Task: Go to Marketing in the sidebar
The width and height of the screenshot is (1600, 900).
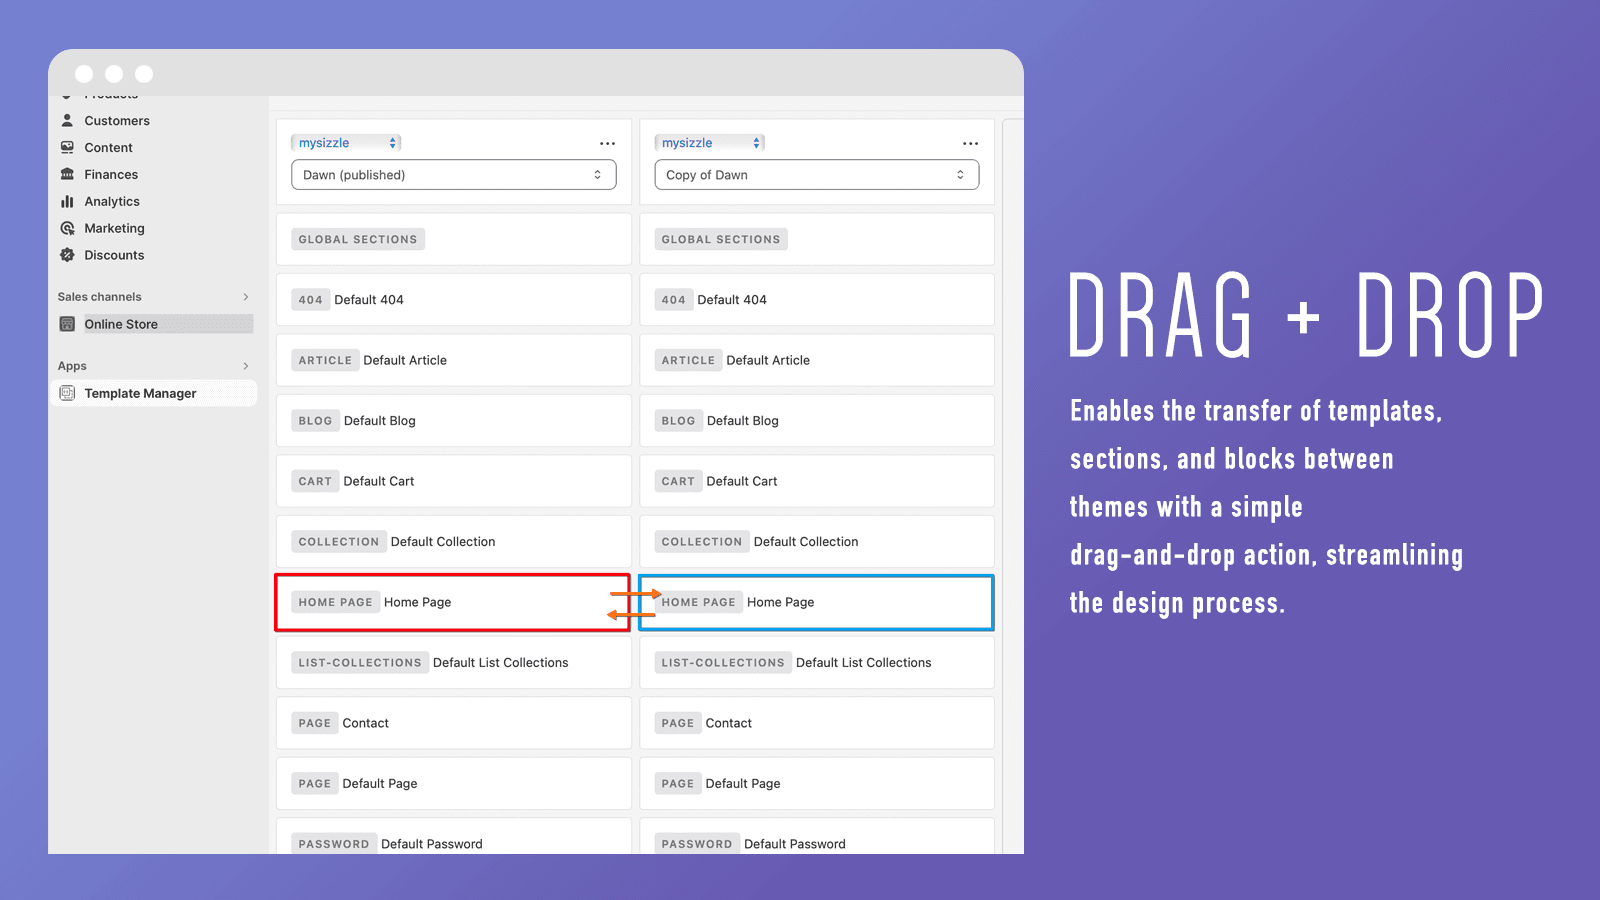Action: pos(114,228)
